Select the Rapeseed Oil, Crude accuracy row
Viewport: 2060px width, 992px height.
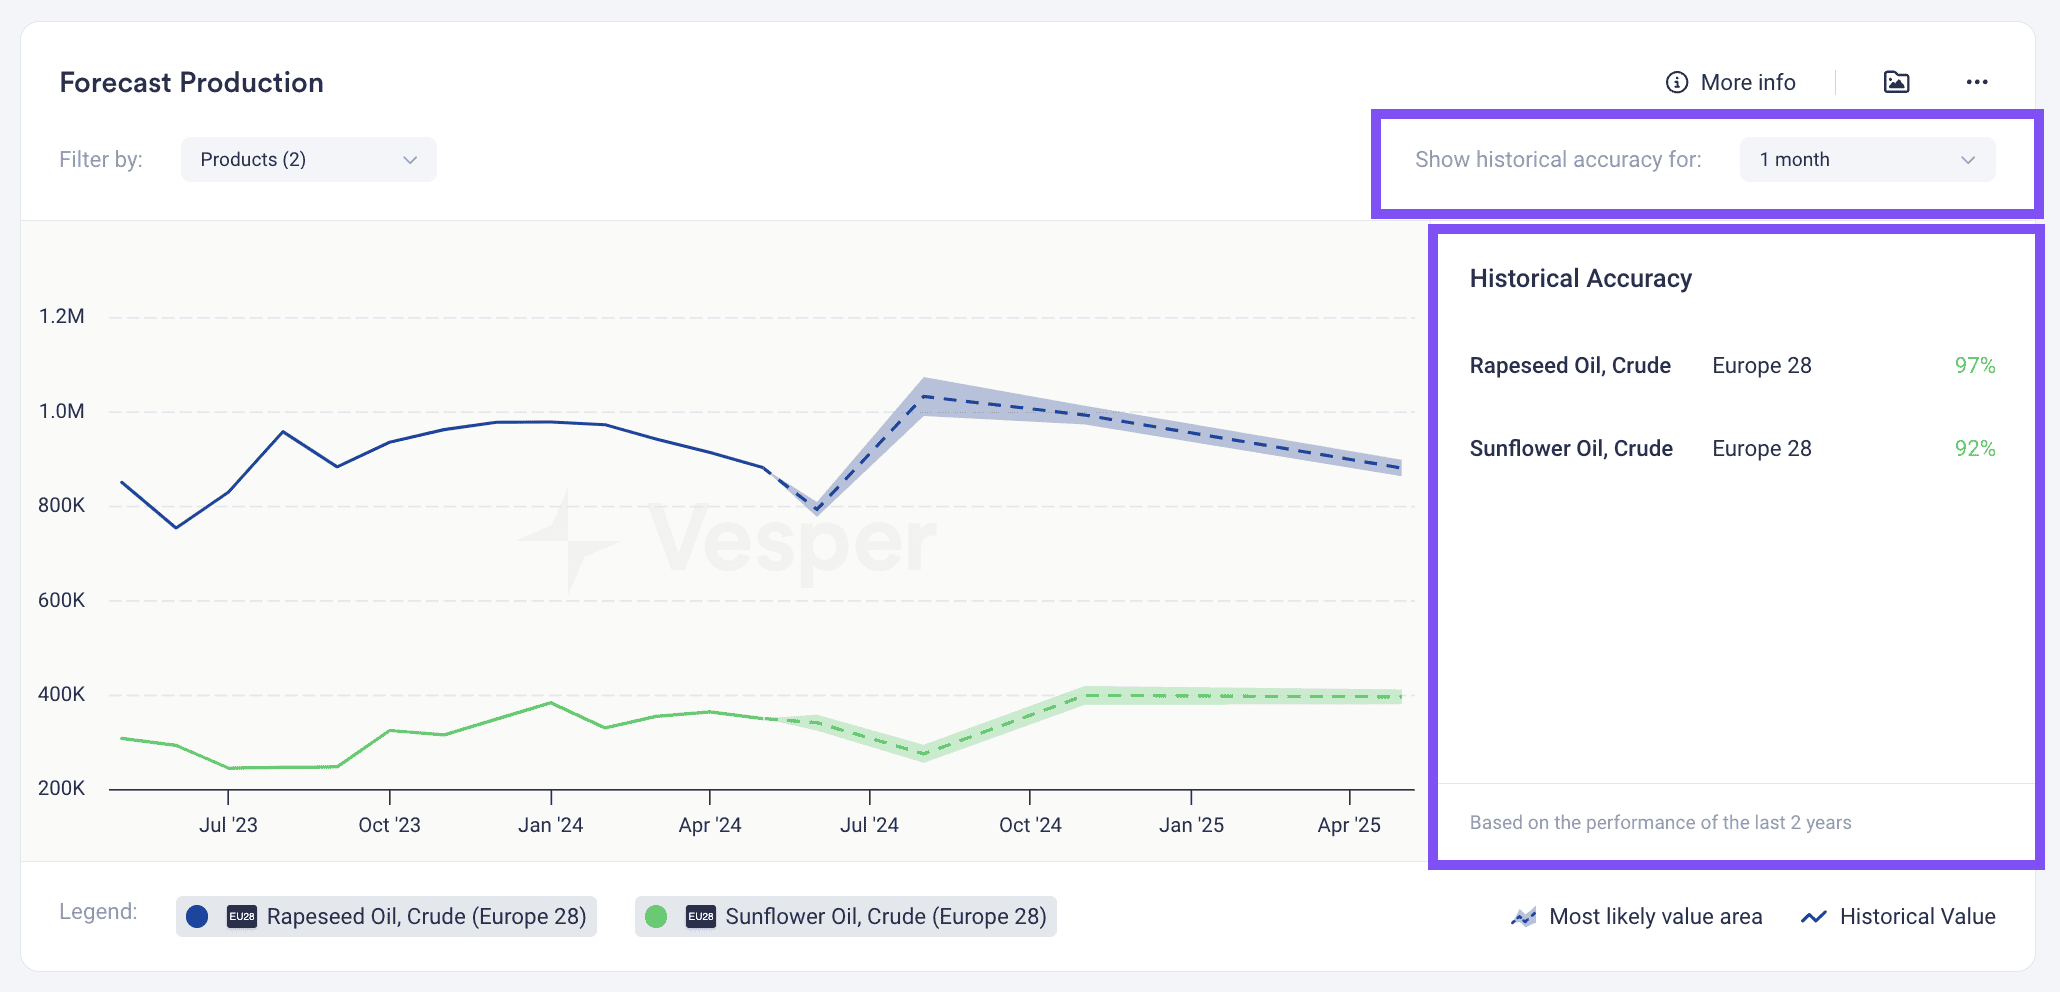(1732, 365)
